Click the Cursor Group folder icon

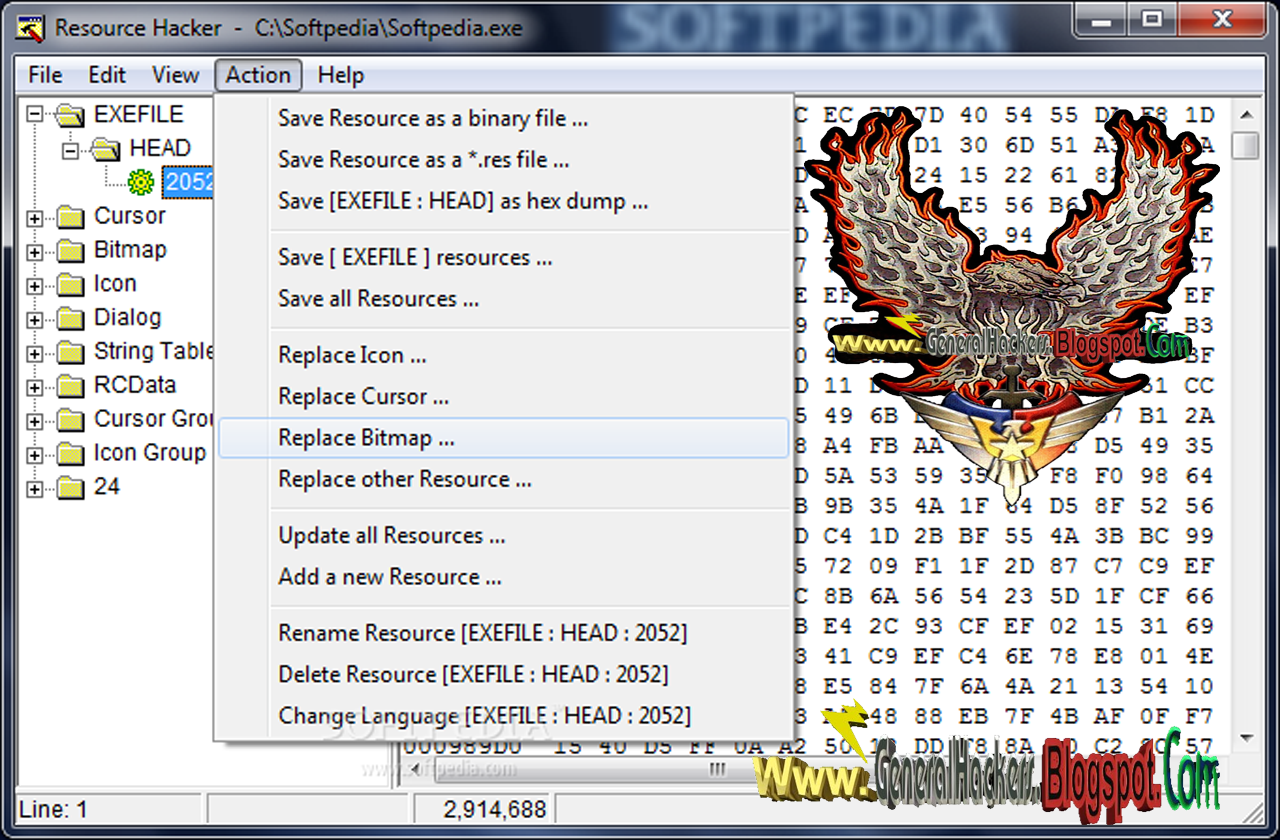[x=71, y=420]
